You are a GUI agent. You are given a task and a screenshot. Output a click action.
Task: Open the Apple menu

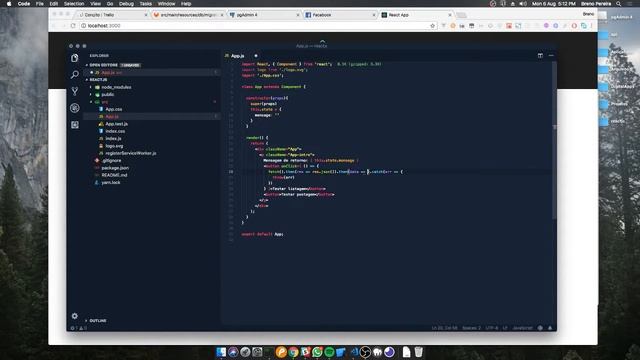[x=9, y=4]
